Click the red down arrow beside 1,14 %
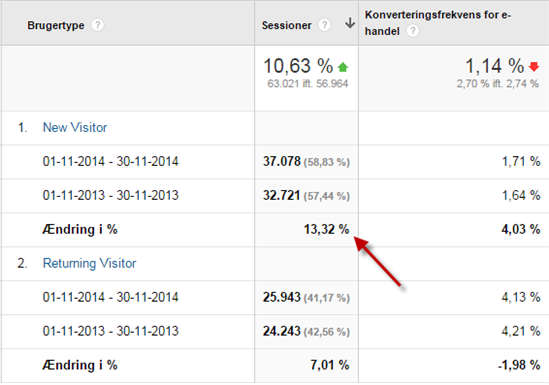 (x=534, y=66)
